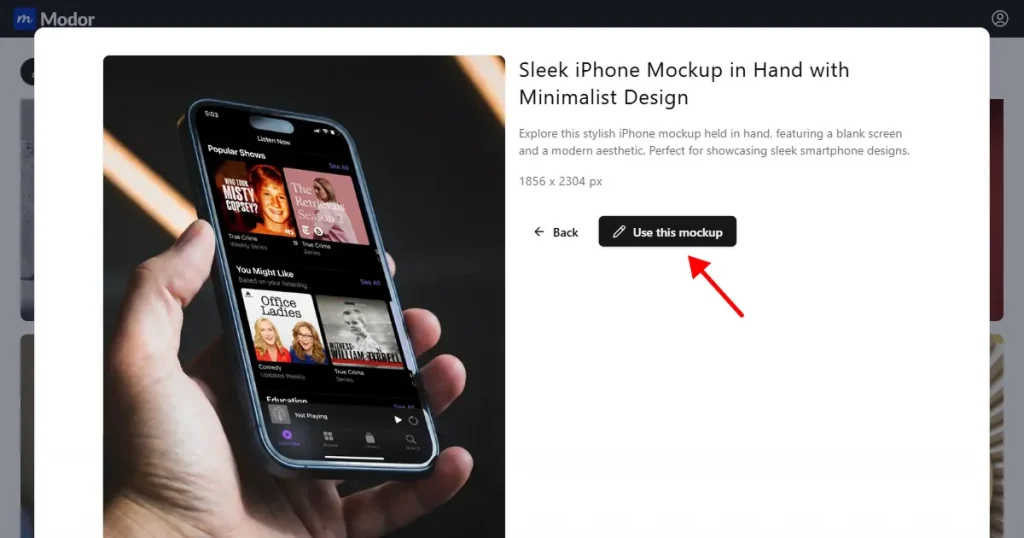
Task: Click the Search magnifier icon on phone screen
Action: pos(411,439)
